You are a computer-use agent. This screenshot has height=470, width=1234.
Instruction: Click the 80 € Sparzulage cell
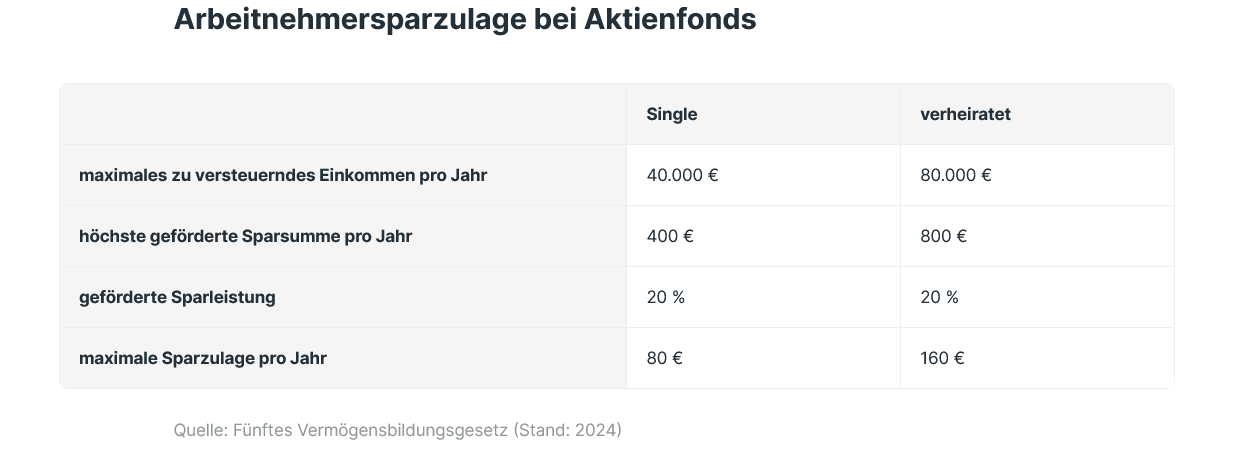point(664,358)
